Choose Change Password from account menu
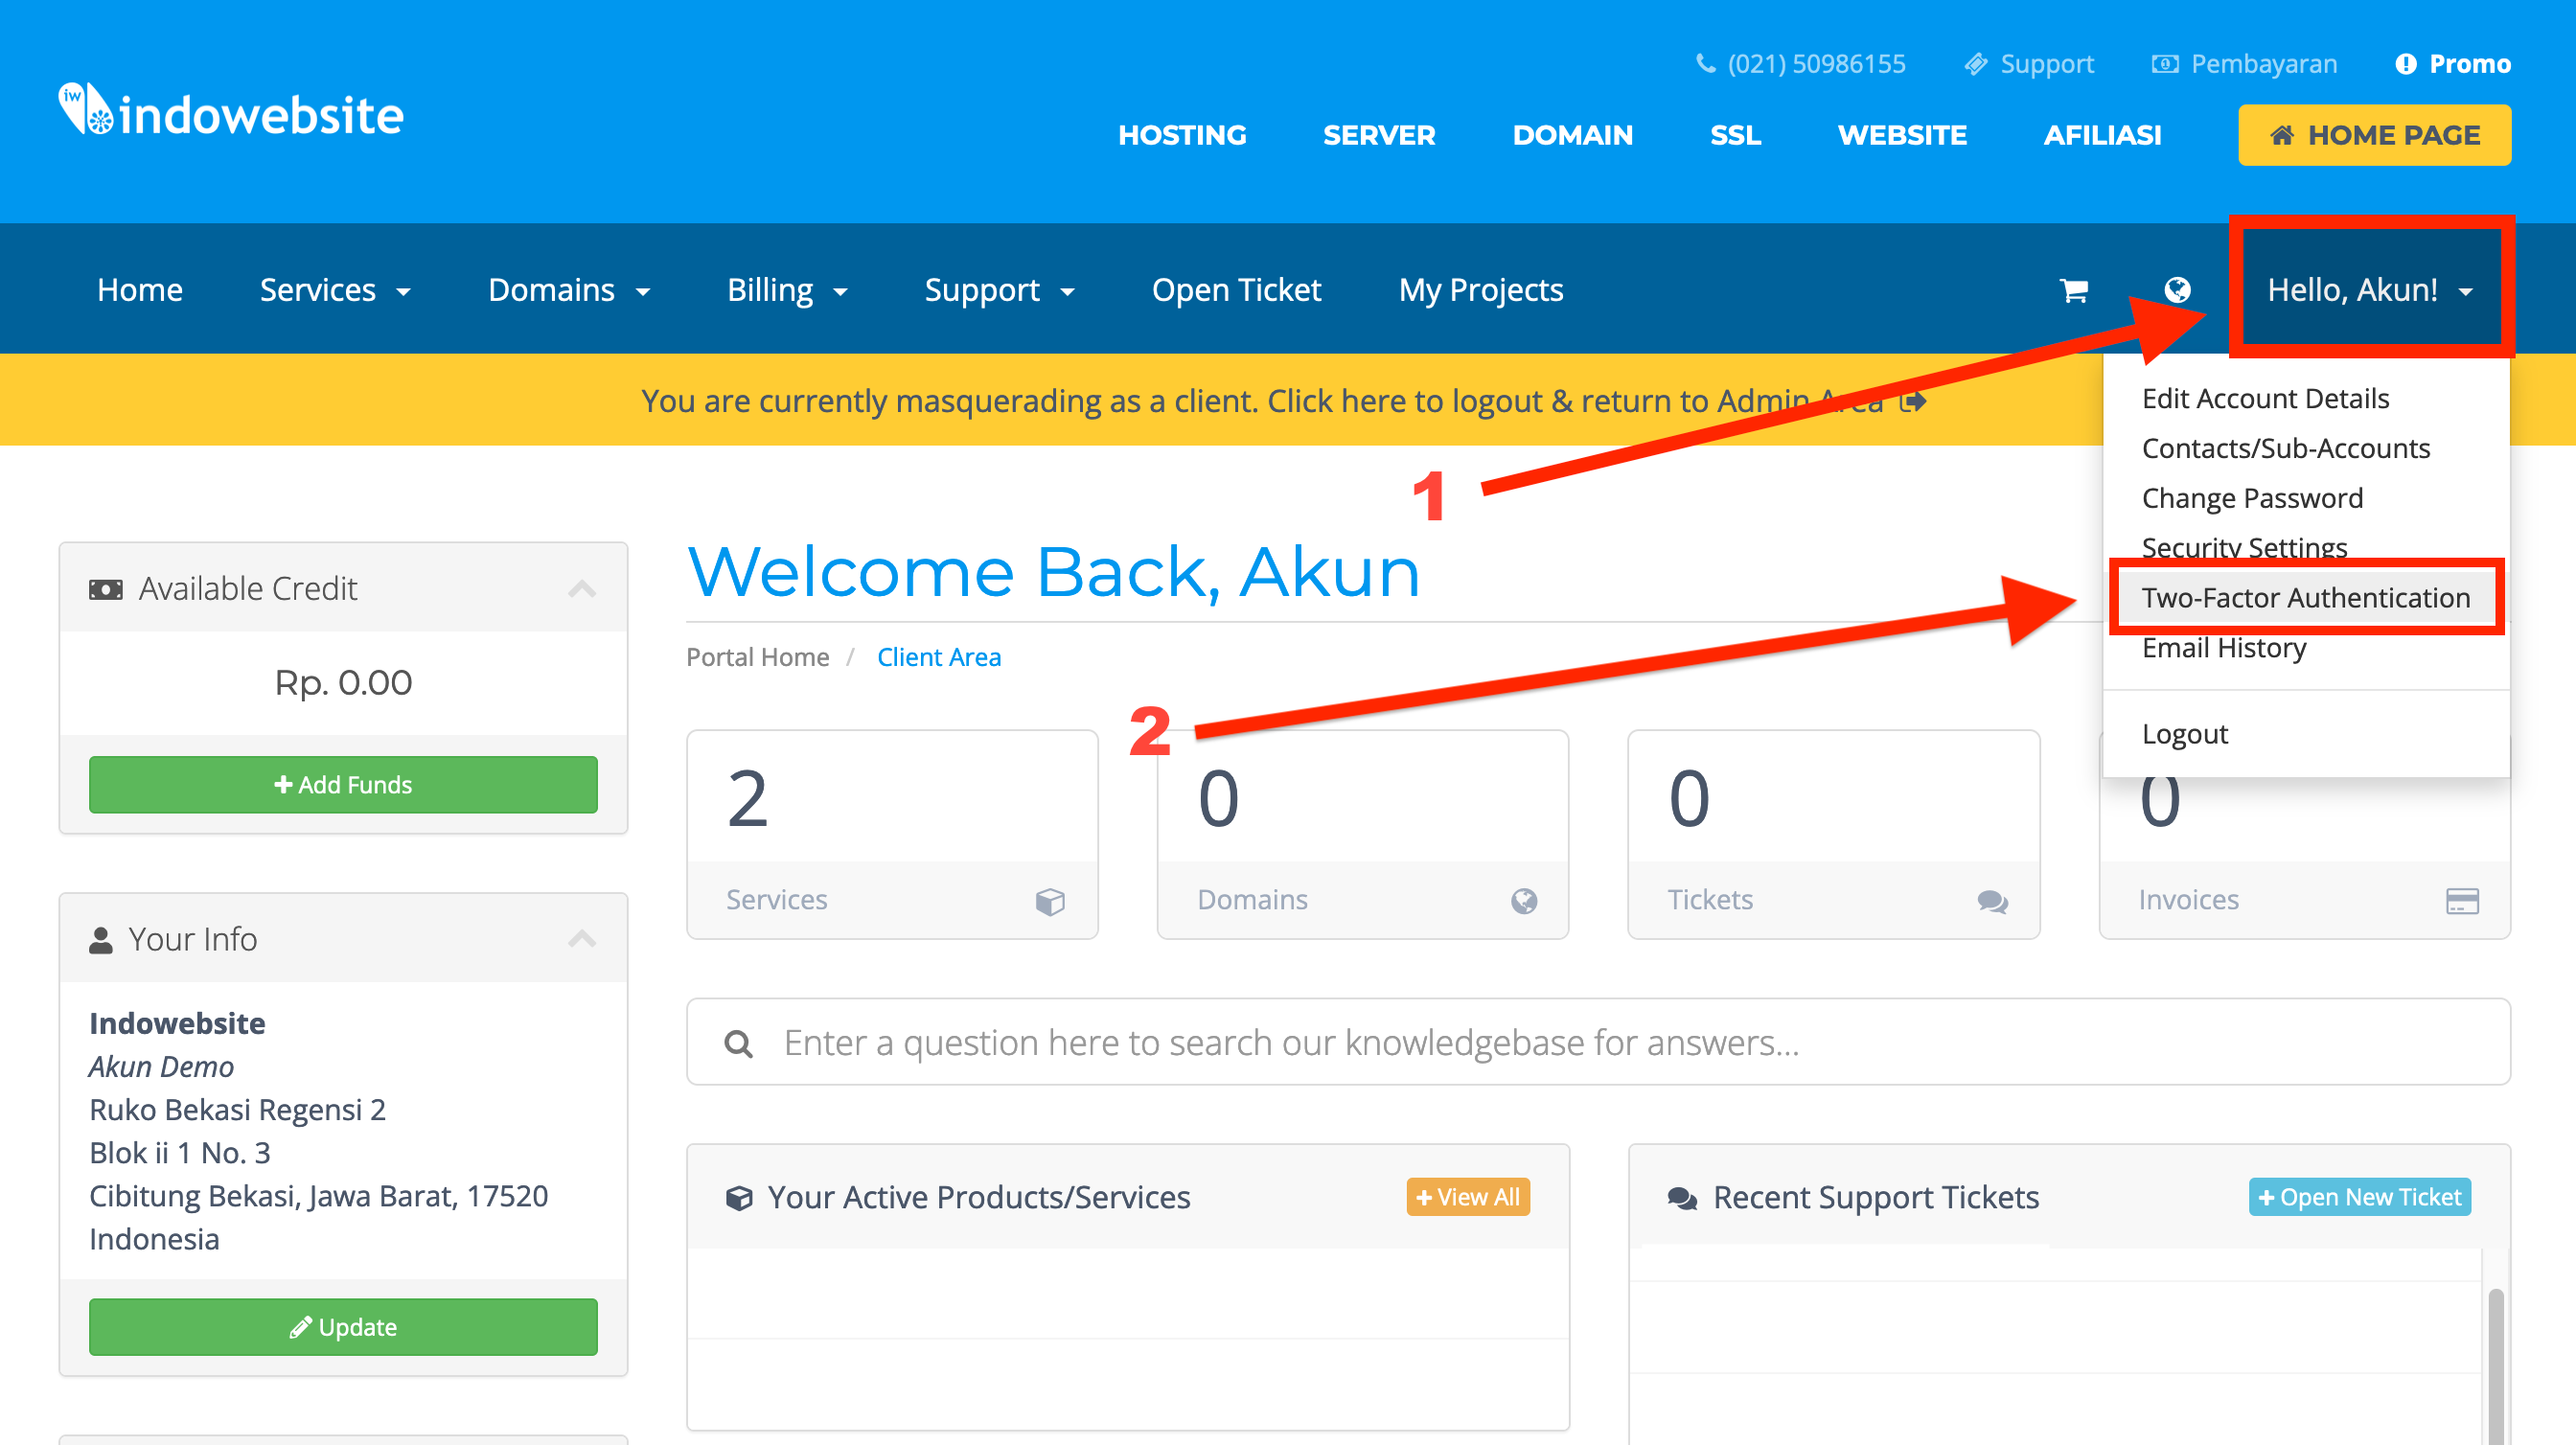Viewport: 2576px width, 1445px height. point(2252,498)
